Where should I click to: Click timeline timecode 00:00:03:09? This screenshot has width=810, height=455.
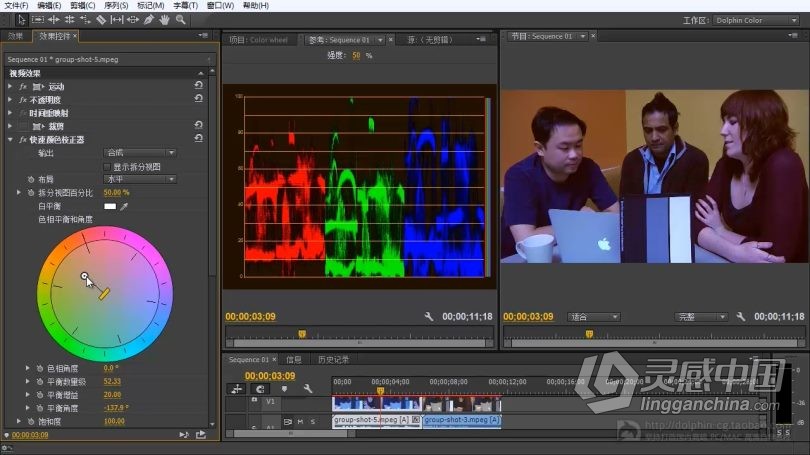270,376
